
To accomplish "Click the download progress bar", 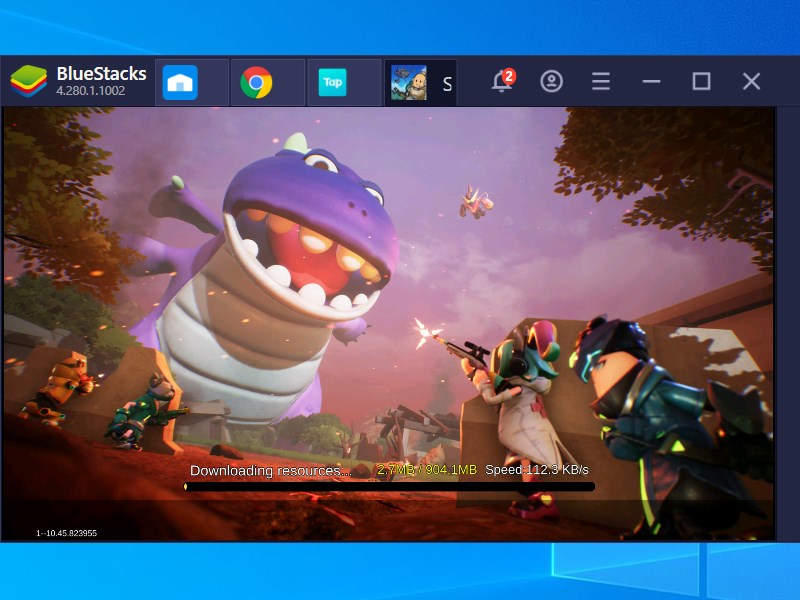I will [389, 487].
